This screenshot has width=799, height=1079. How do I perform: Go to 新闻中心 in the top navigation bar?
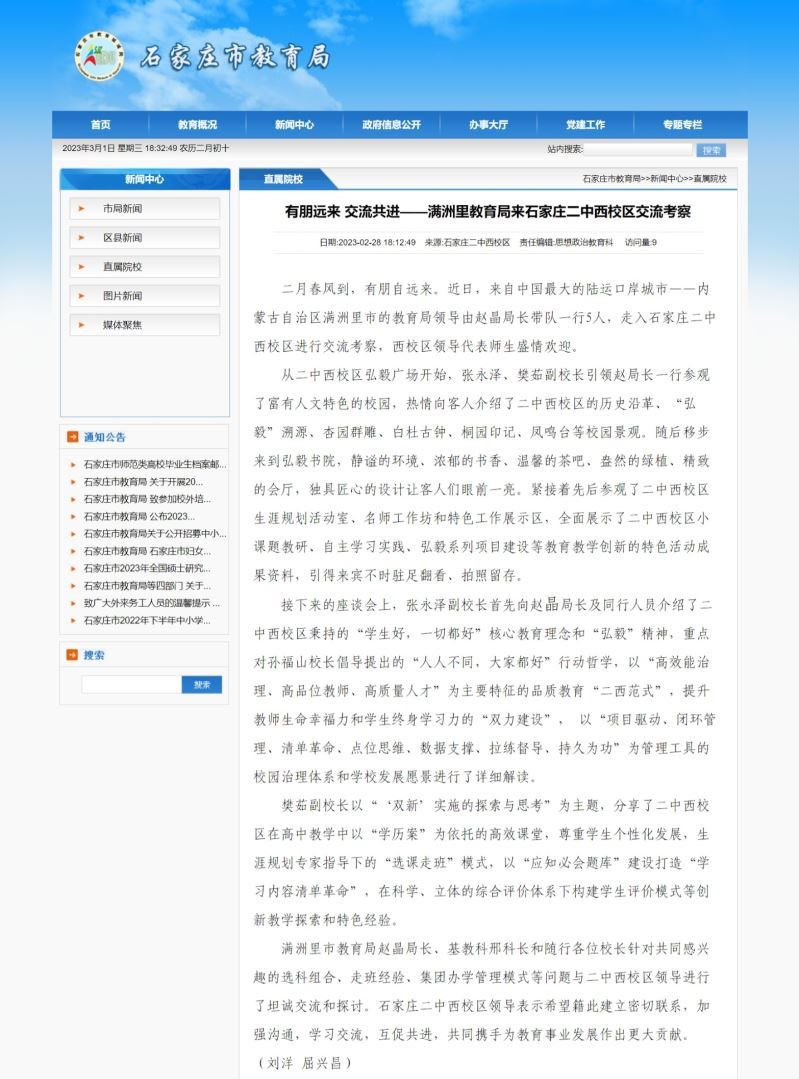[x=294, y=125]
